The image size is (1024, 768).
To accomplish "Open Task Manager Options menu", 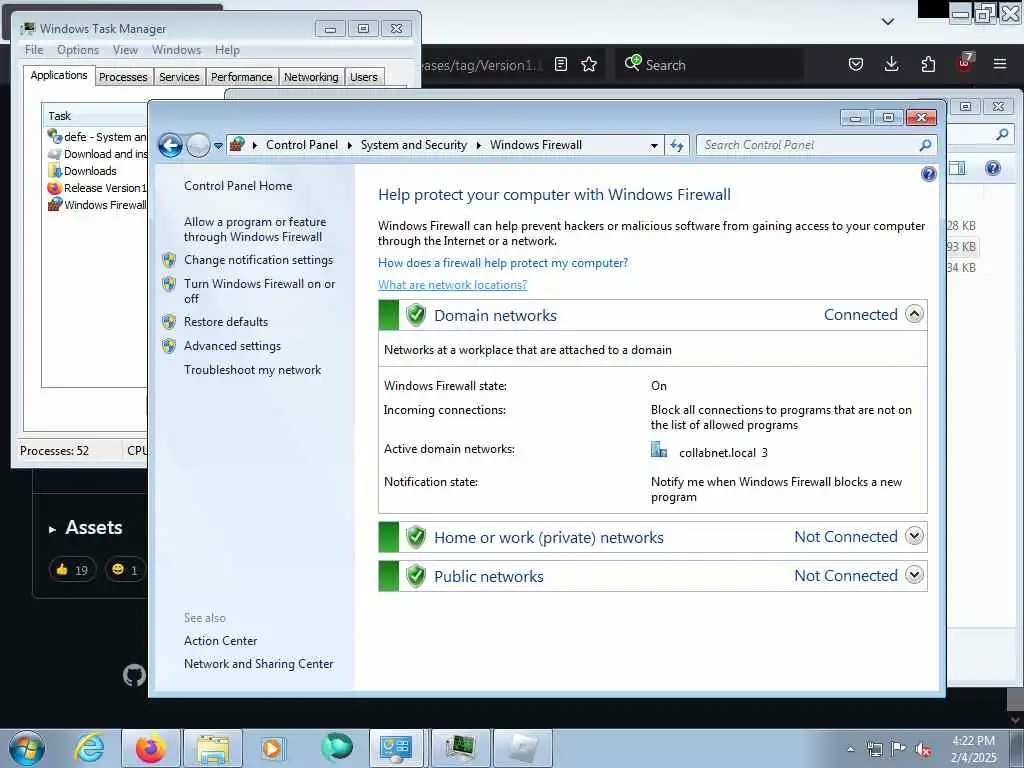I will (78, 50).
